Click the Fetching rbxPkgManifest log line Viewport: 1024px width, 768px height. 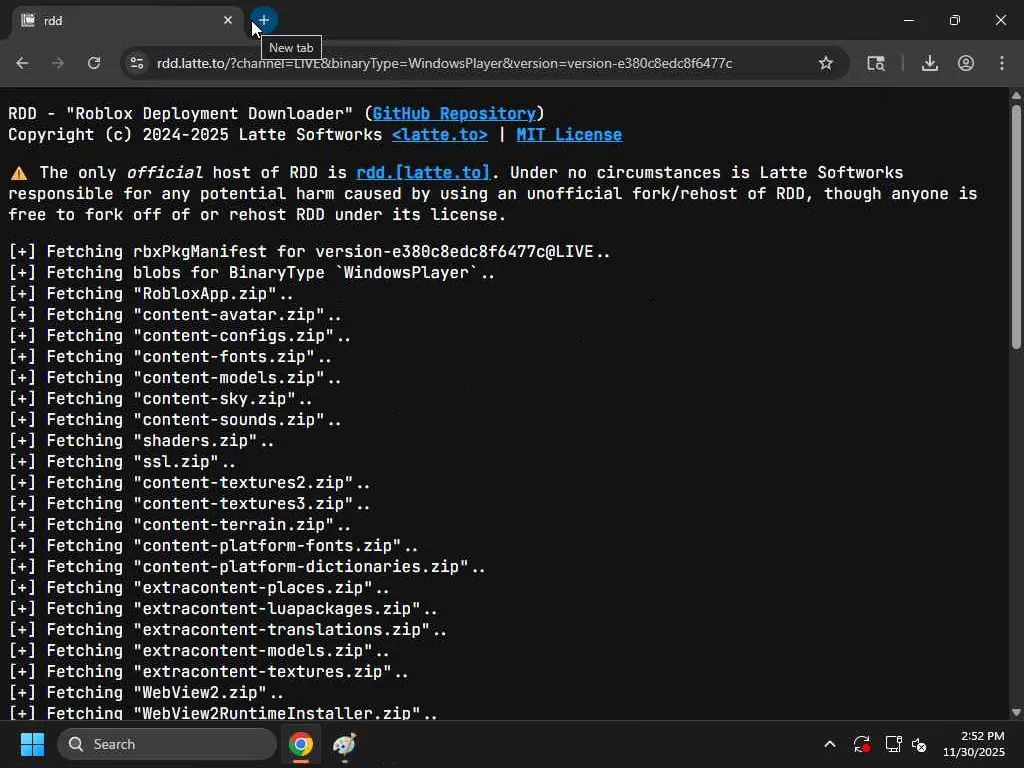[x=310, y=251]
